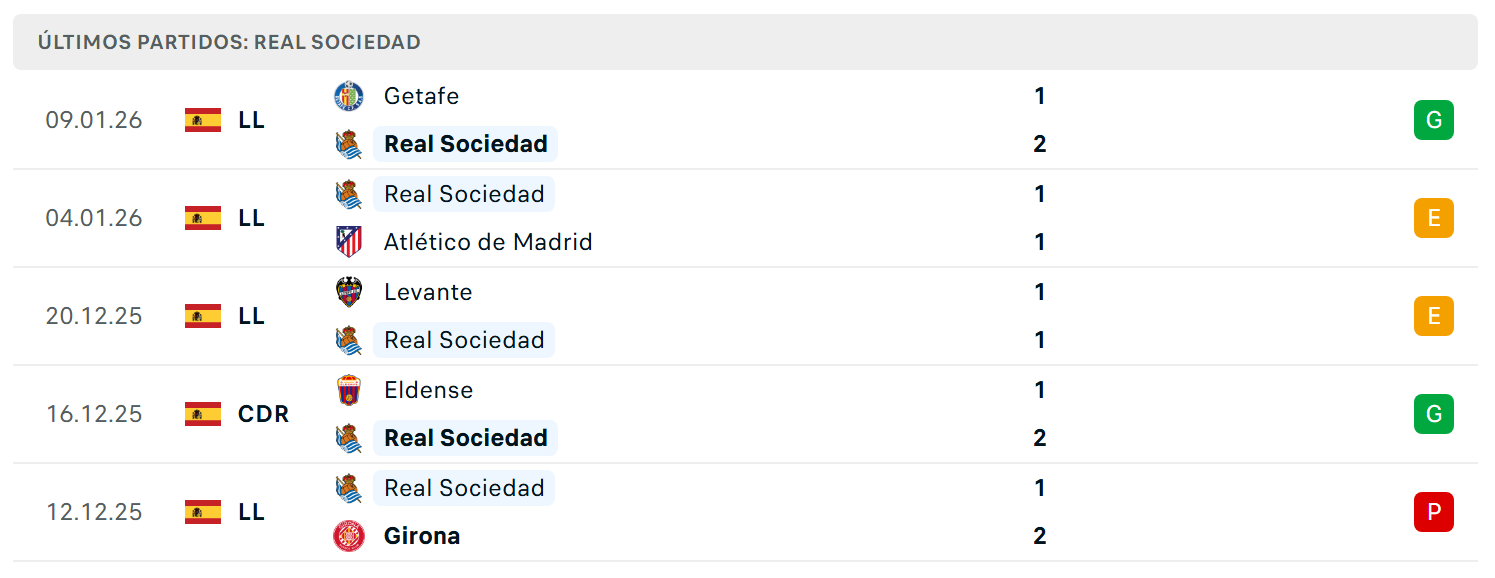Open the Atlético de Madrid team link
The image size is (1495, 578).
[488, 242]
